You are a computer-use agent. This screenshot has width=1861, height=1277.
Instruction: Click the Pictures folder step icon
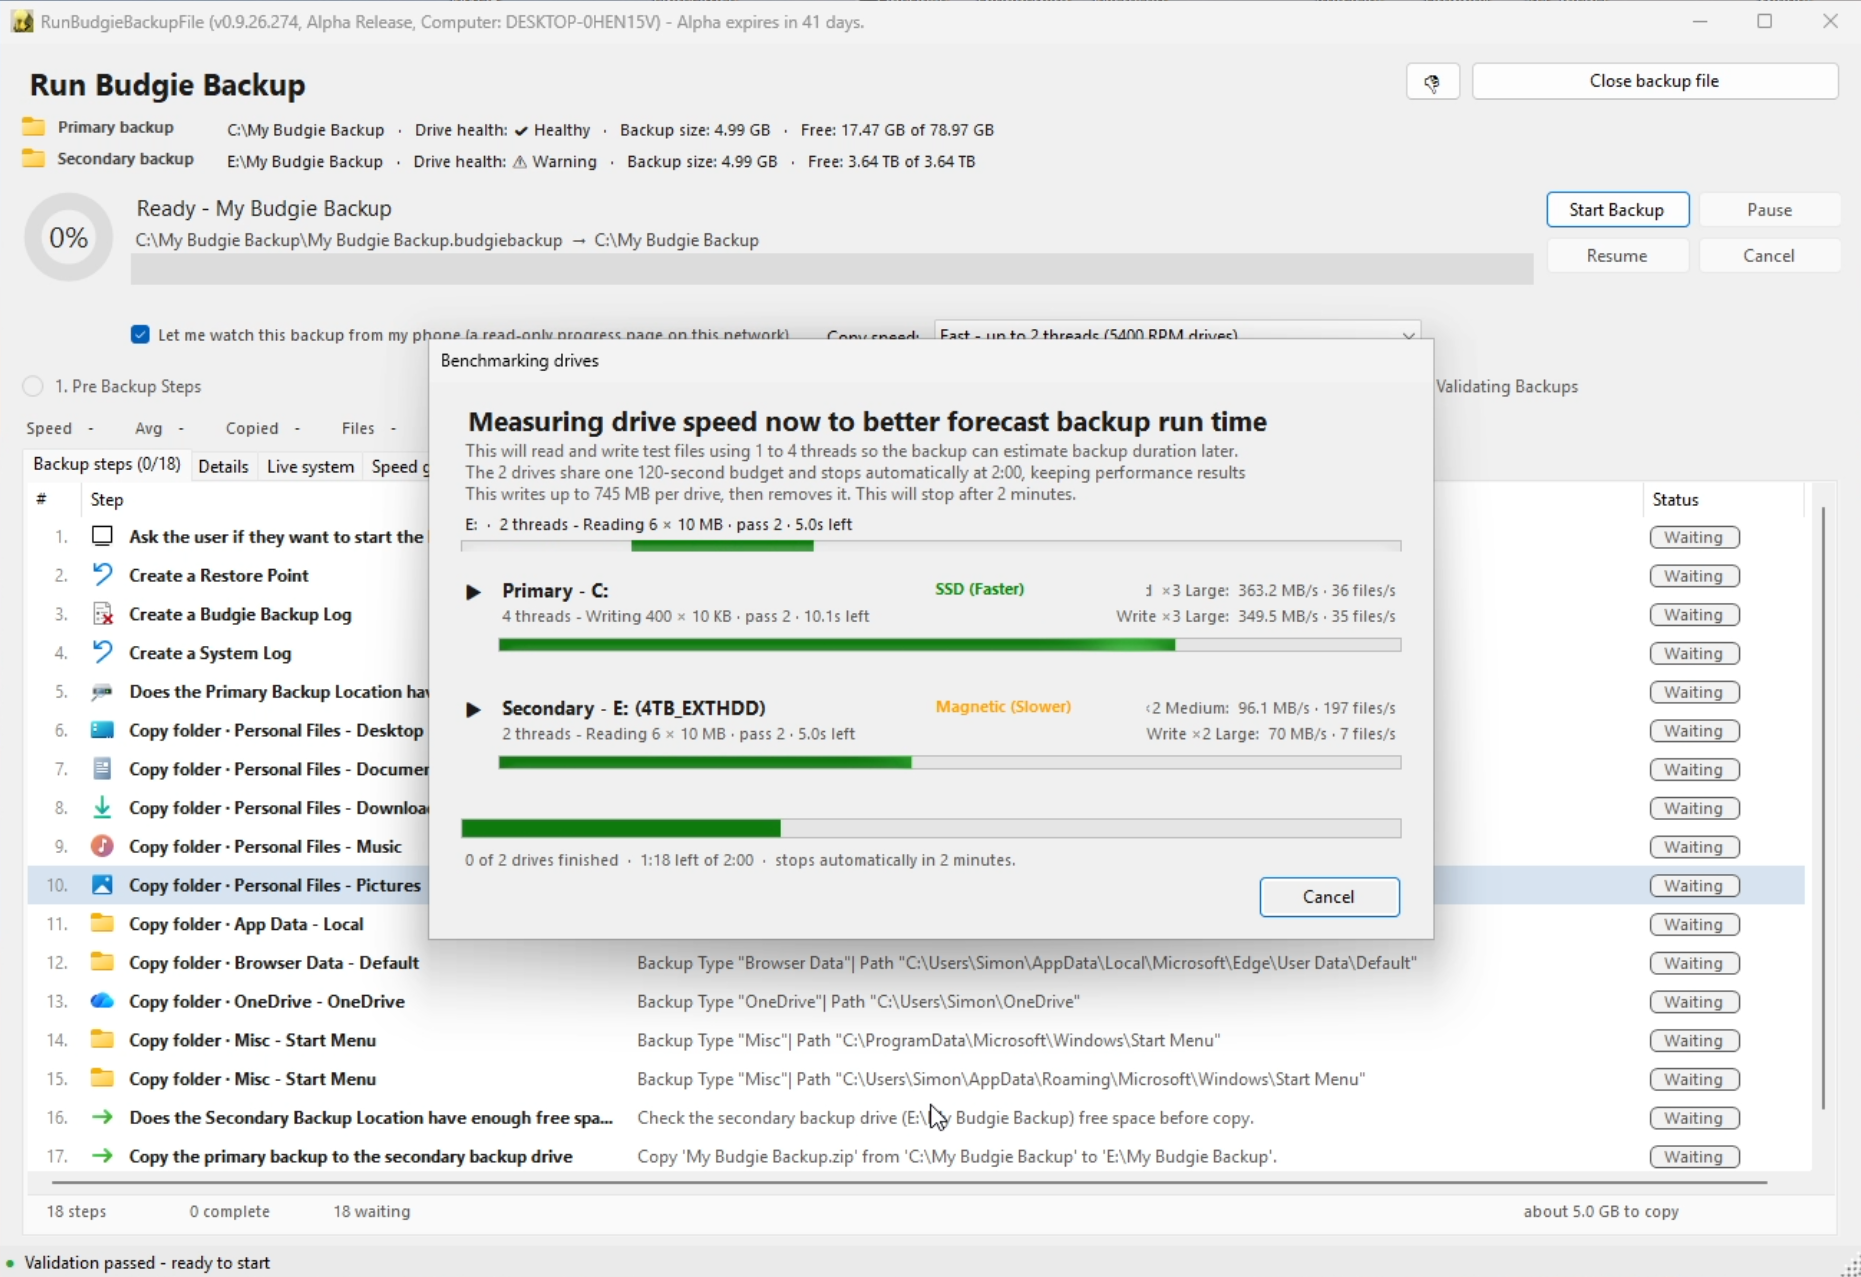coord(102,885)
